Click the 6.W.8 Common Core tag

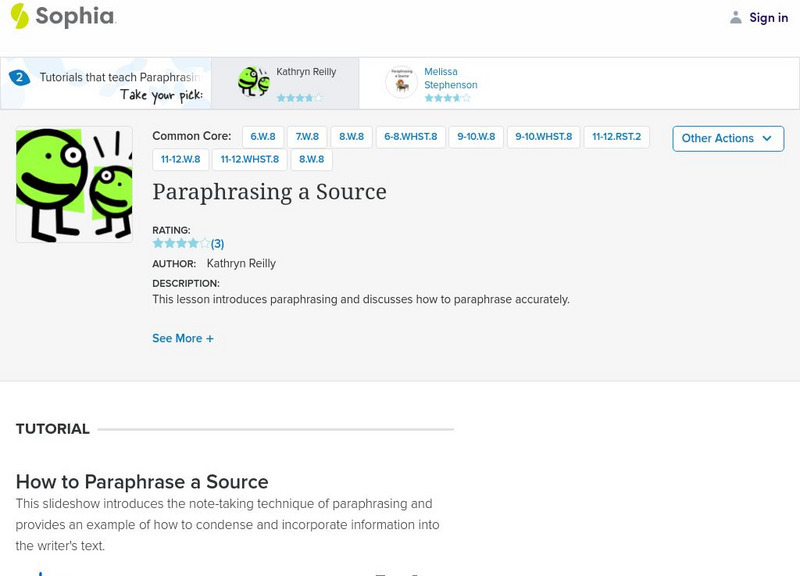coord(262,137)
